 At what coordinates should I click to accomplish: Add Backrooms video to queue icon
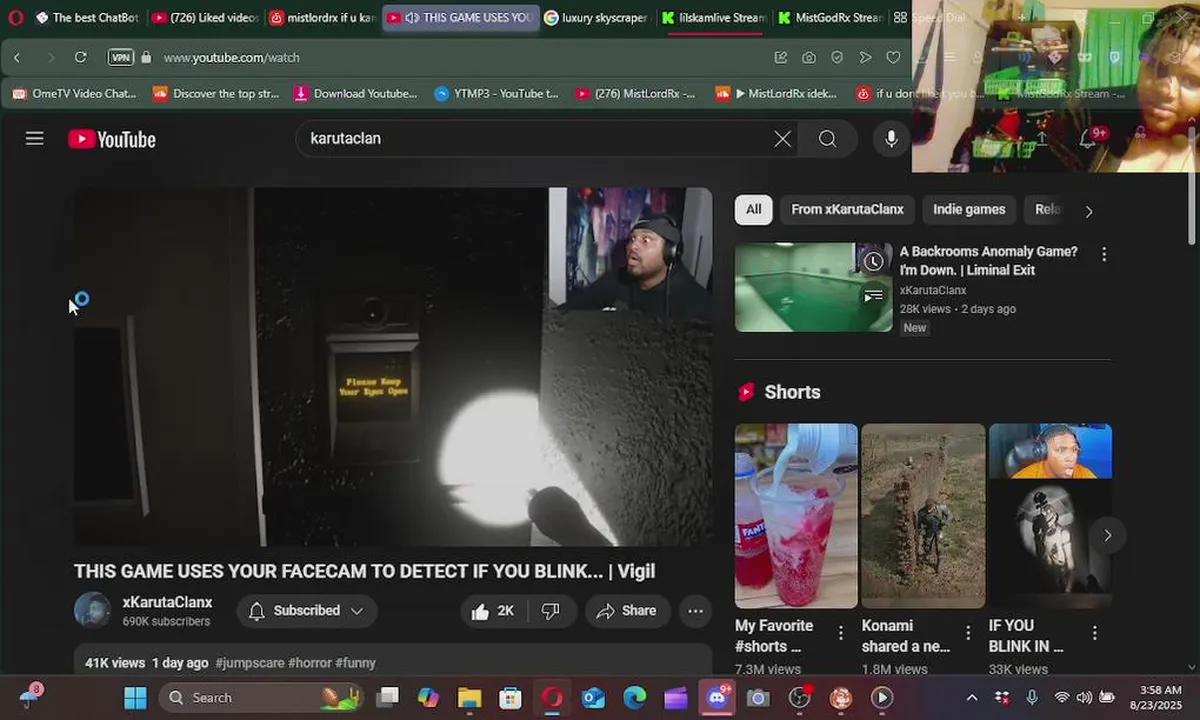tap(873, 295)
